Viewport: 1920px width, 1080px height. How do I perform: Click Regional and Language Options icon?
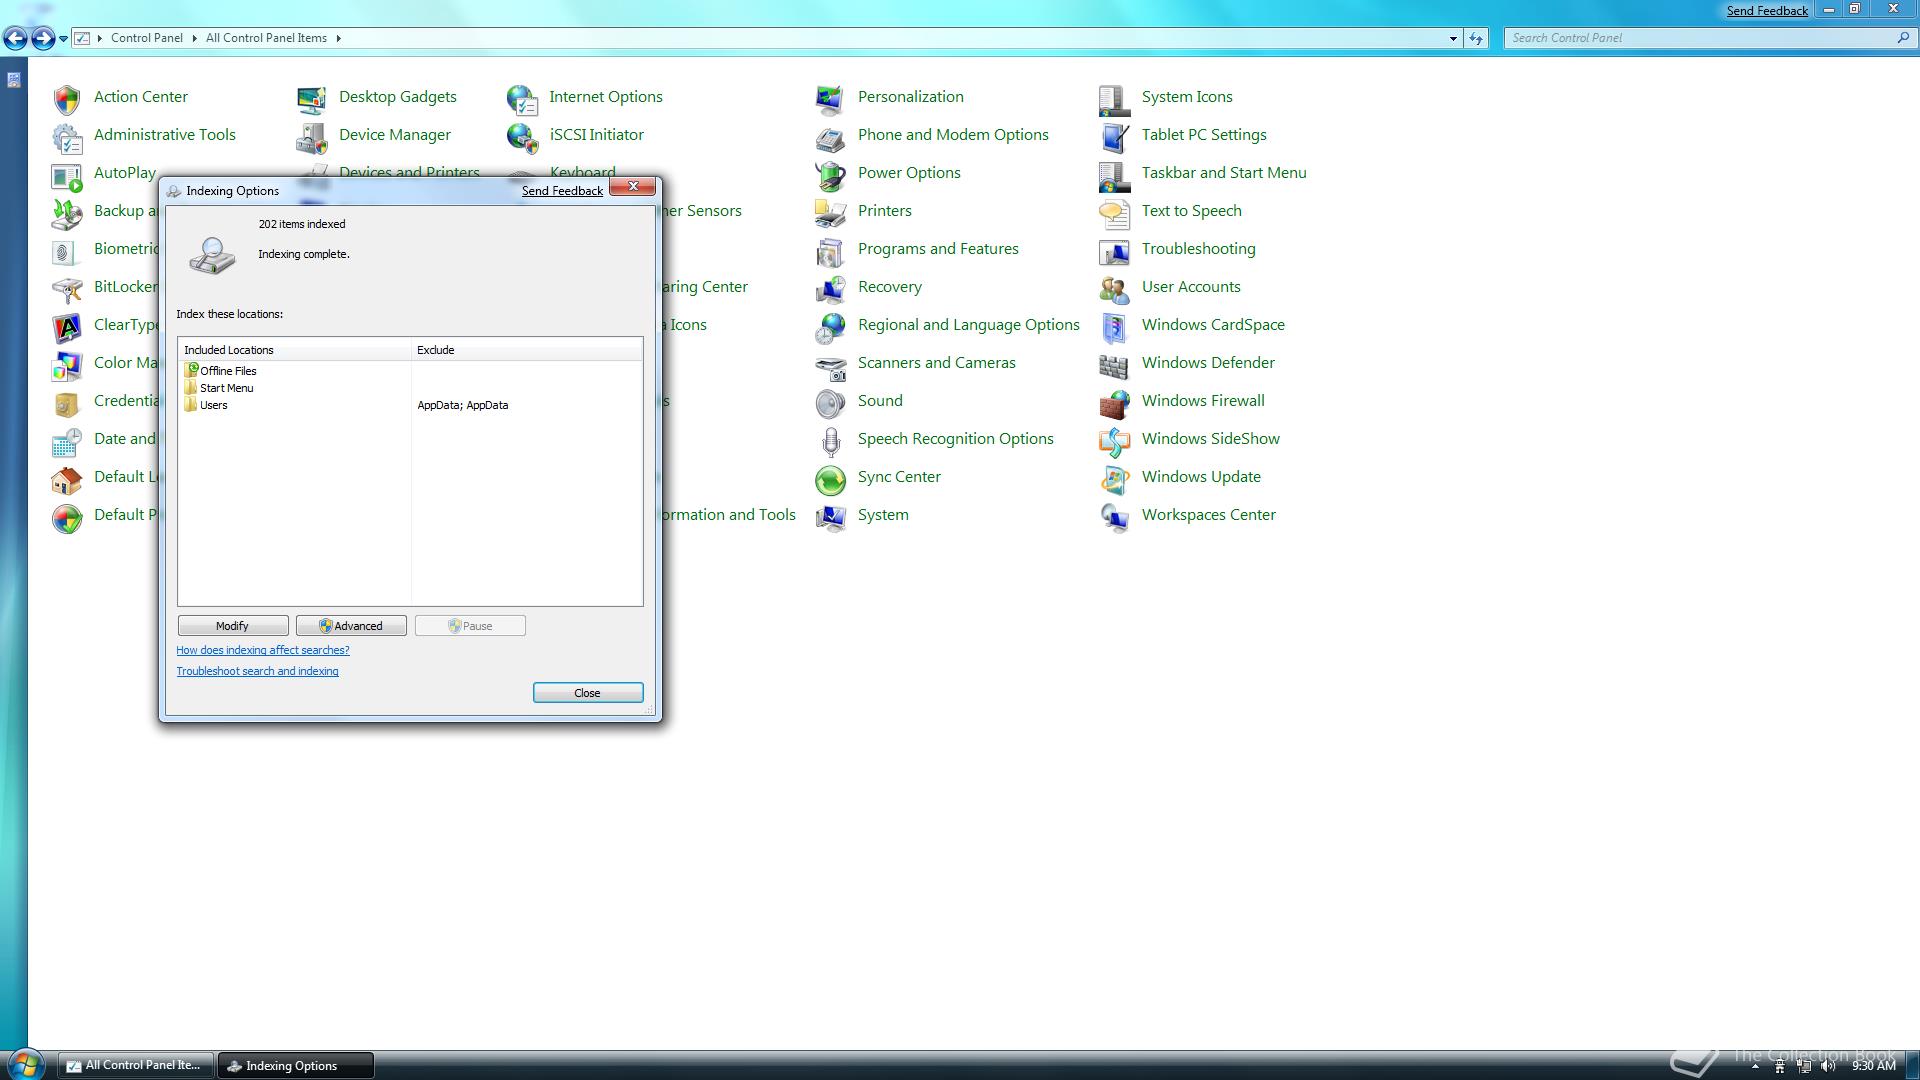[830, 326]
